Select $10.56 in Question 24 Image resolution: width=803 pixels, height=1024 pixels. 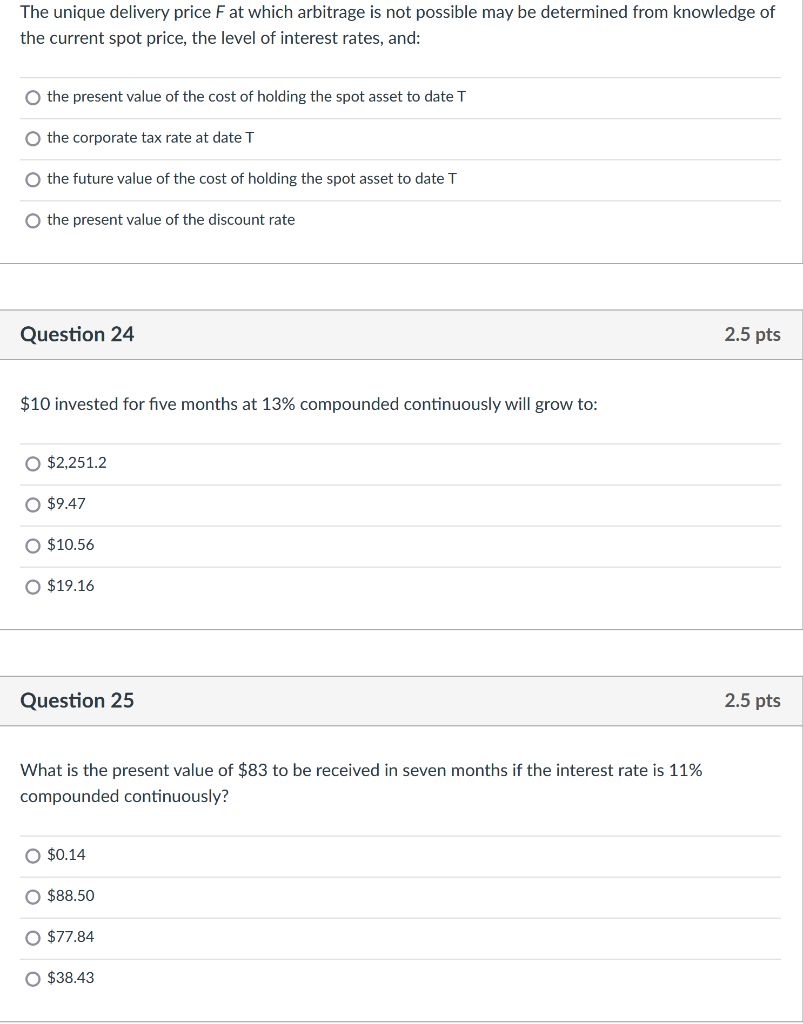click(x=70, y=545)
